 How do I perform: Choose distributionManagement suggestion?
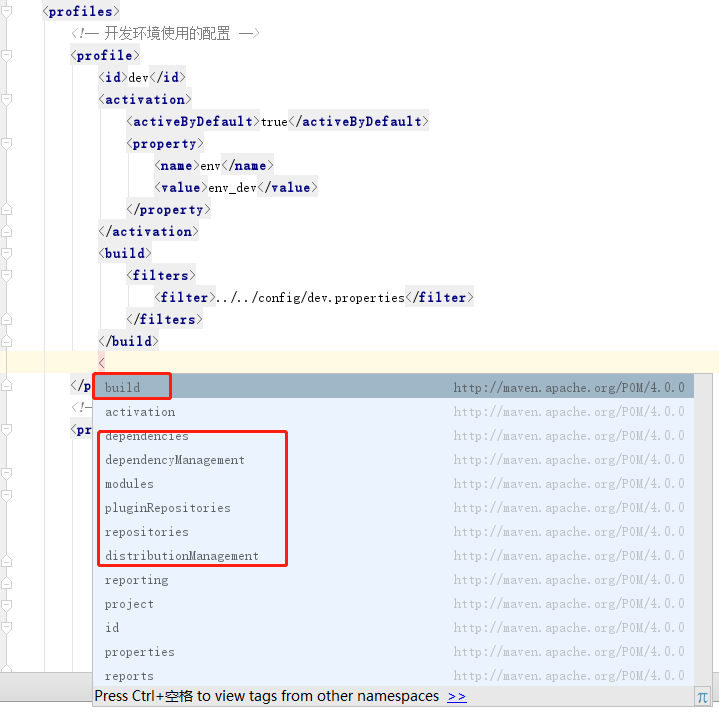coord(393,556)
